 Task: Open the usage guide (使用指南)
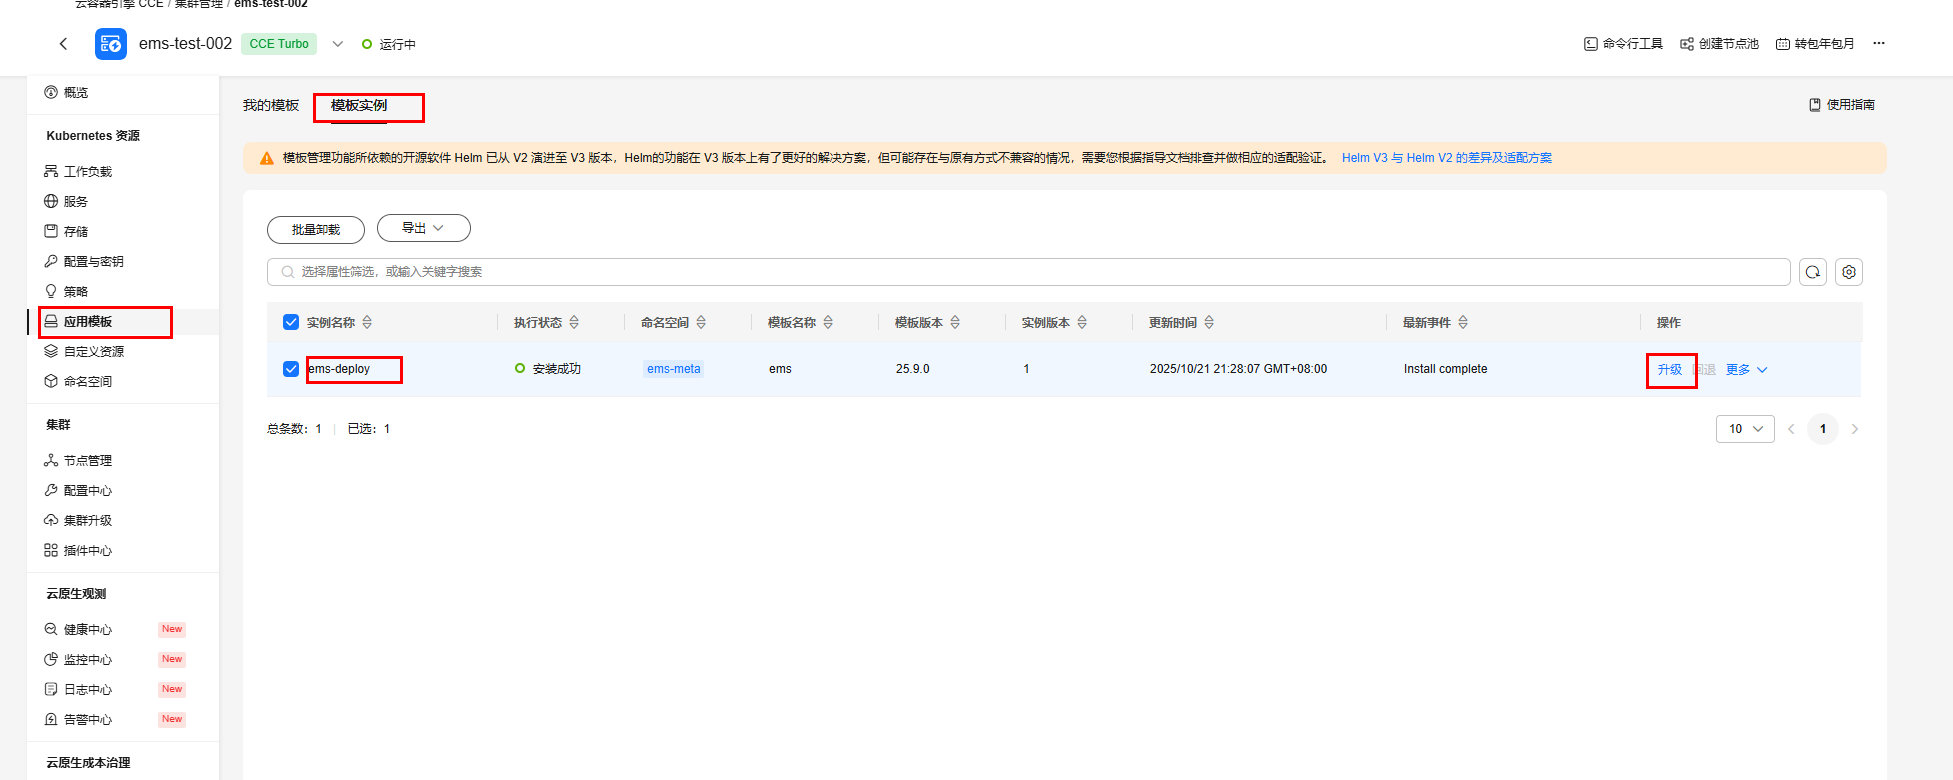pyautogui.click(x=1841, y=105)
